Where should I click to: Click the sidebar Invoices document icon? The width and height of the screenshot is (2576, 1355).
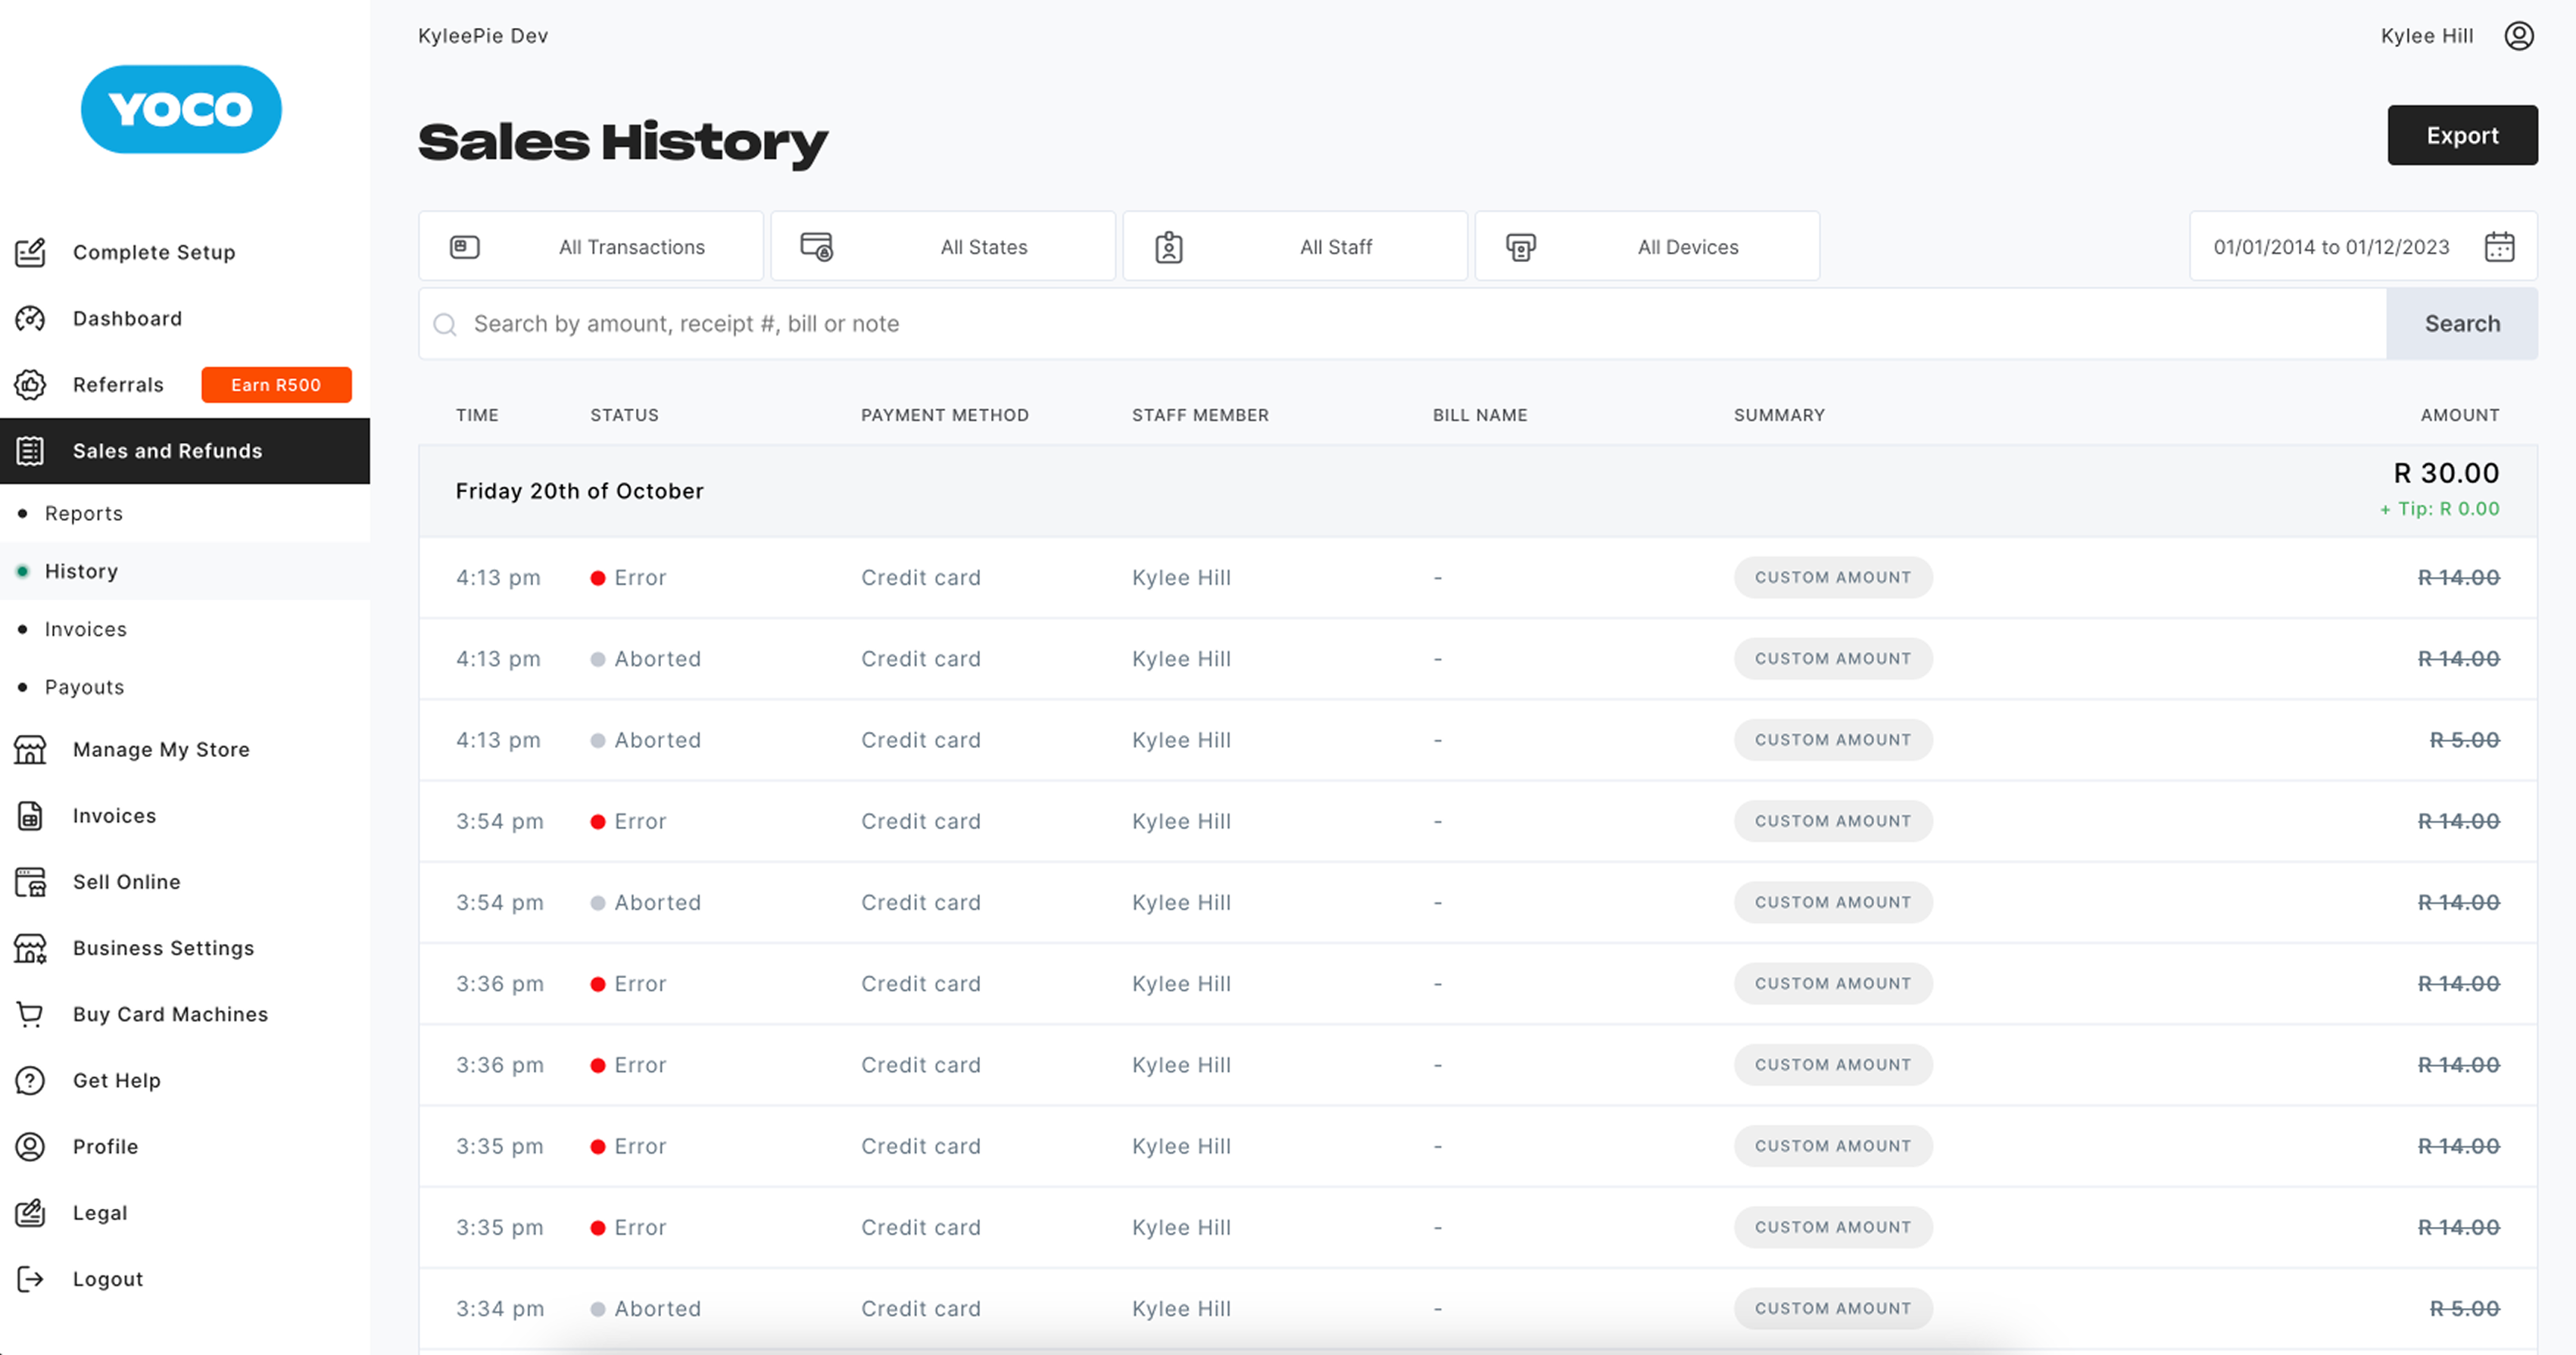click(30, 815)
